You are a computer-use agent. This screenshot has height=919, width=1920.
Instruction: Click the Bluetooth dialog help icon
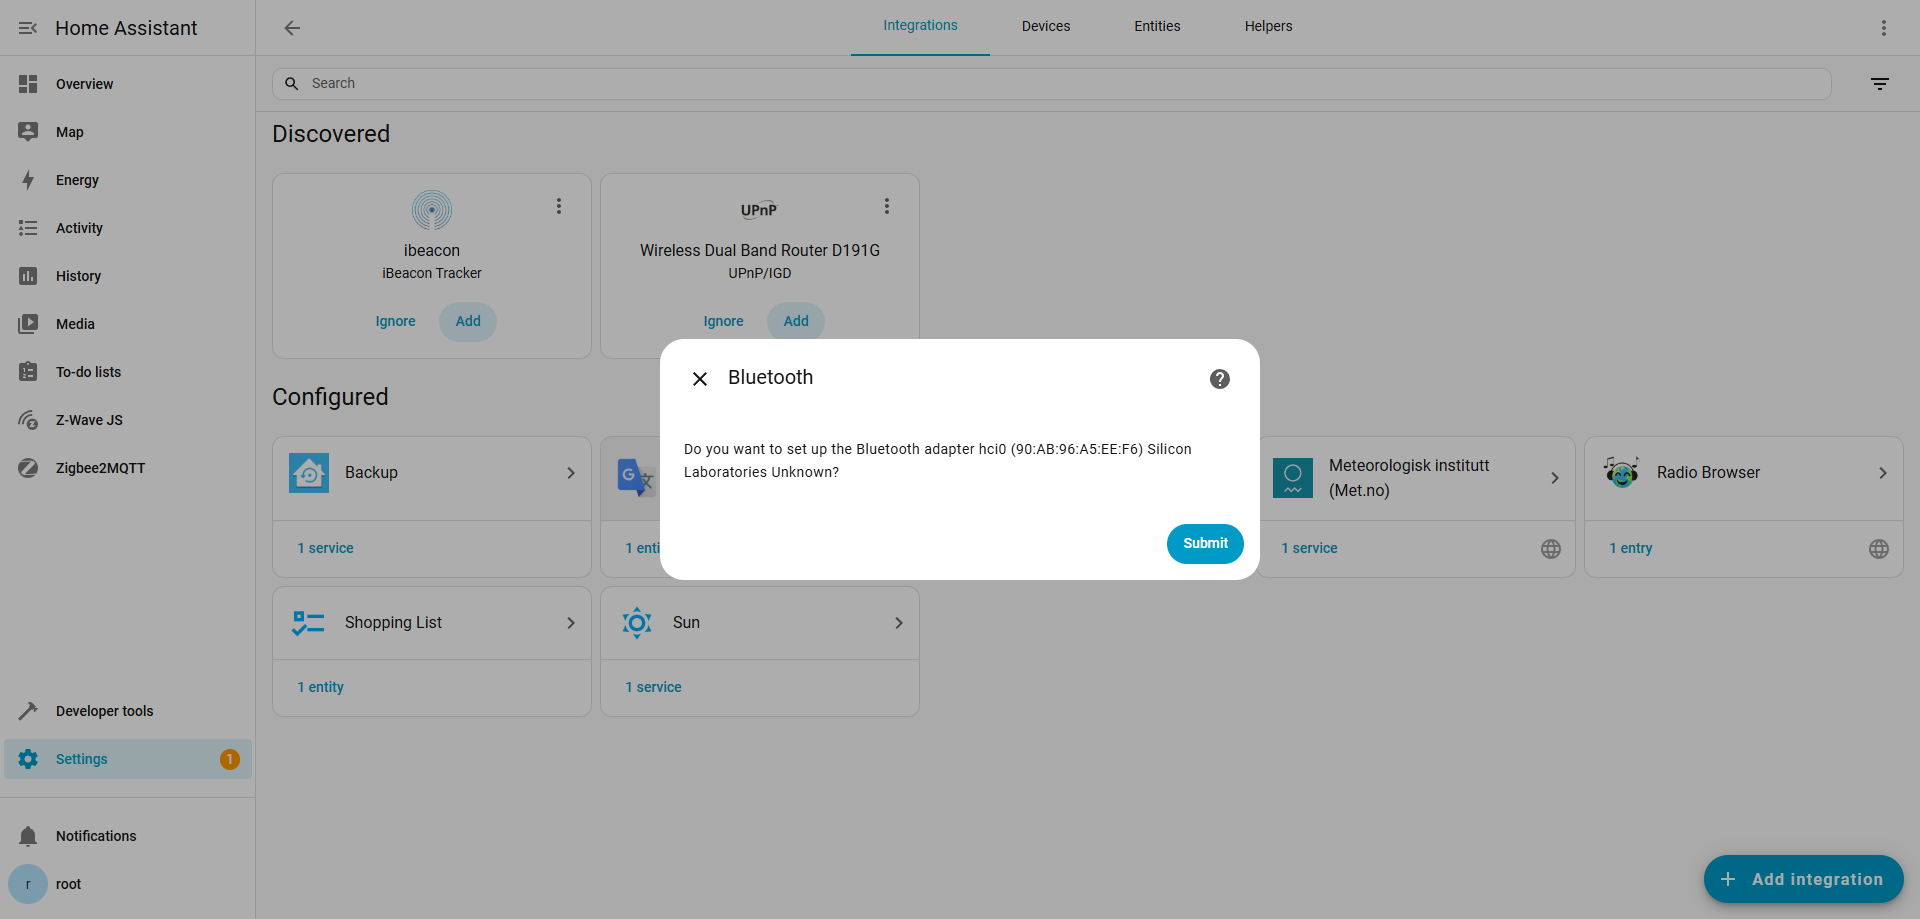point(1219,379)
